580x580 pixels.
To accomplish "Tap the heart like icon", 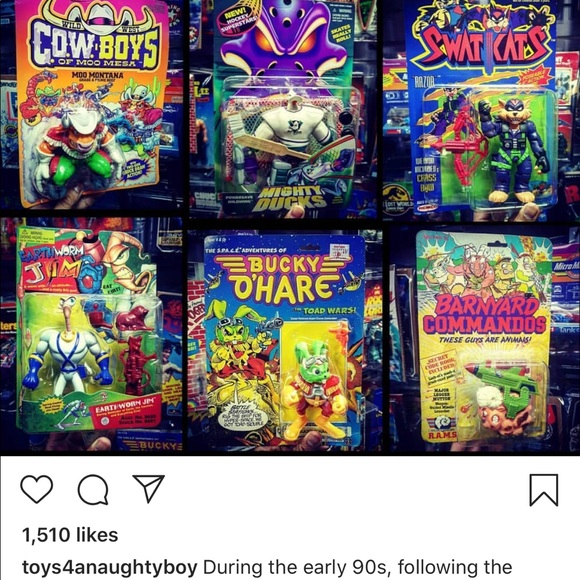I will (37, 489).
